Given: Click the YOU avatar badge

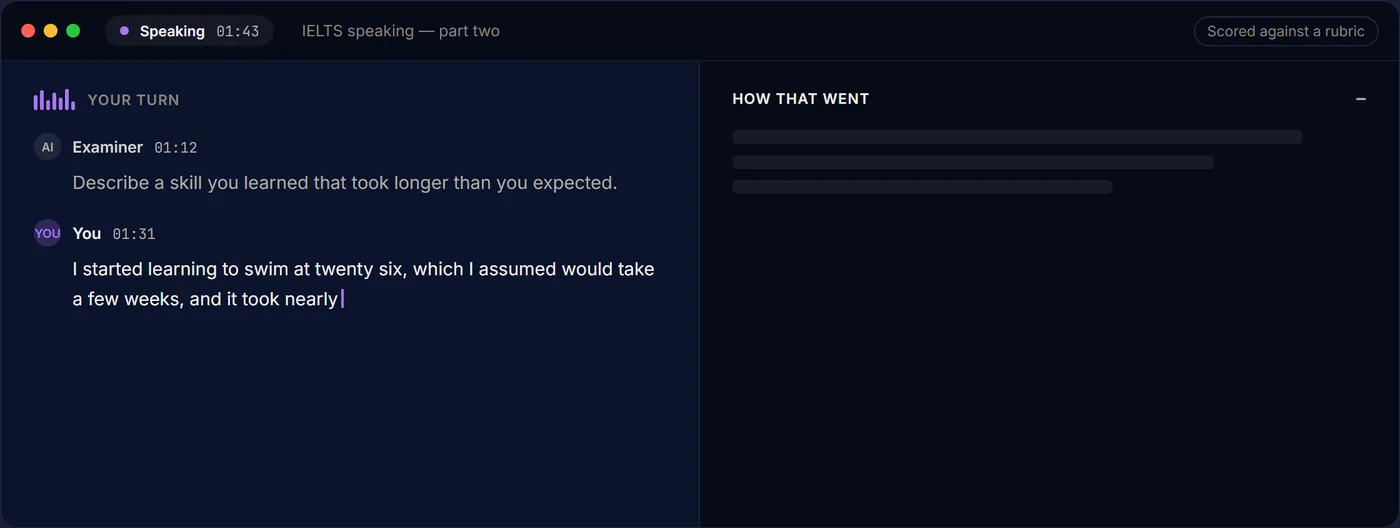Looking at the screenshot, I should [47, 233].
